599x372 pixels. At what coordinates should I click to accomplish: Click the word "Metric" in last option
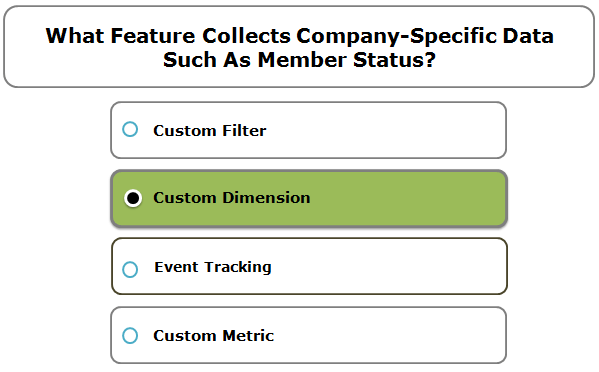point(248,336)
